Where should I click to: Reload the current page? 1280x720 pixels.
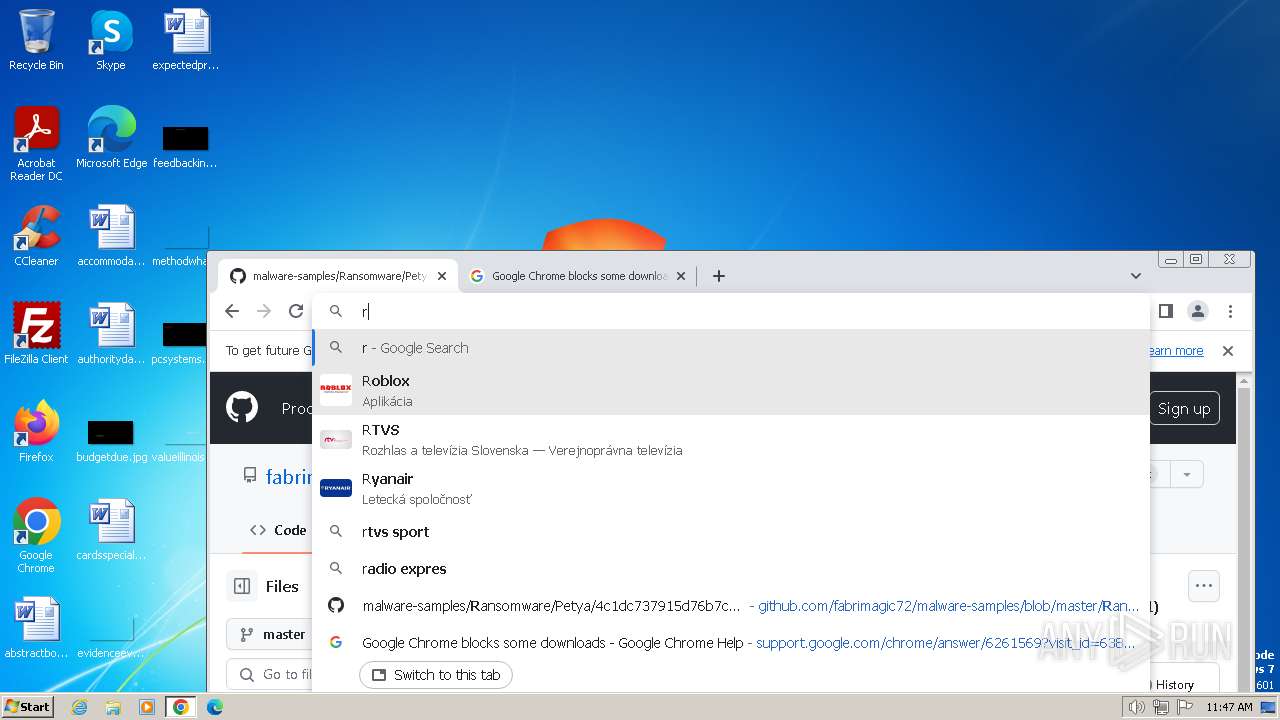pyautogui.click(x=296, y=311)
